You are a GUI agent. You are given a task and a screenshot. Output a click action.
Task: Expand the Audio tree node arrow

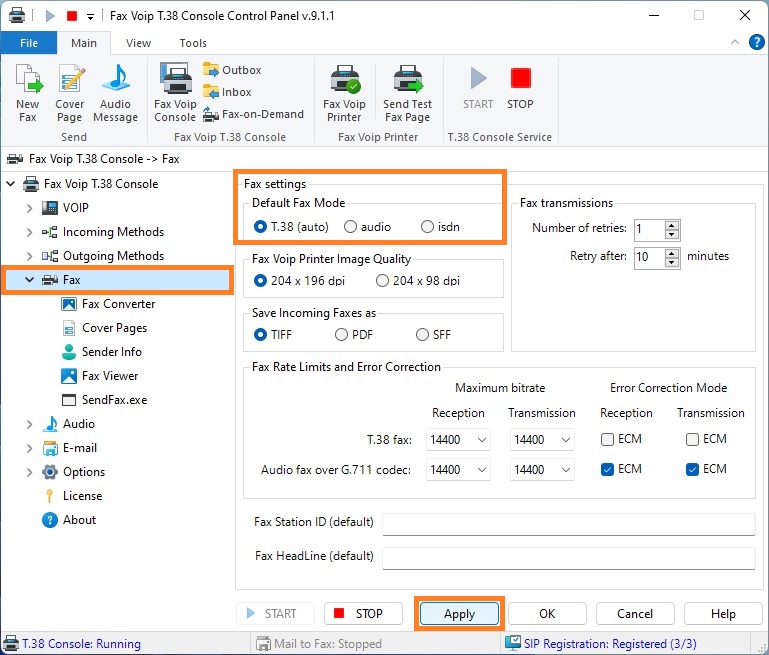(x=29, y=424)
